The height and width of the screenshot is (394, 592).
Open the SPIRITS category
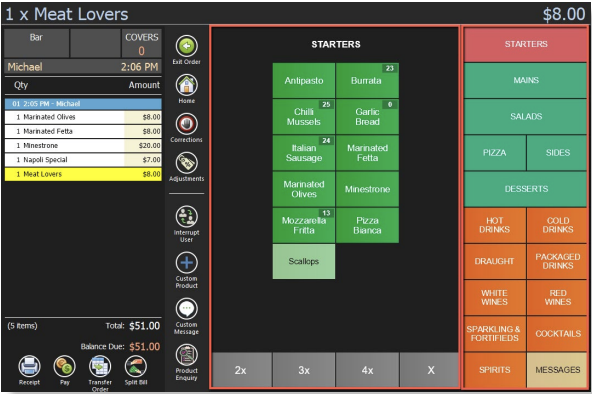(495, 370)
